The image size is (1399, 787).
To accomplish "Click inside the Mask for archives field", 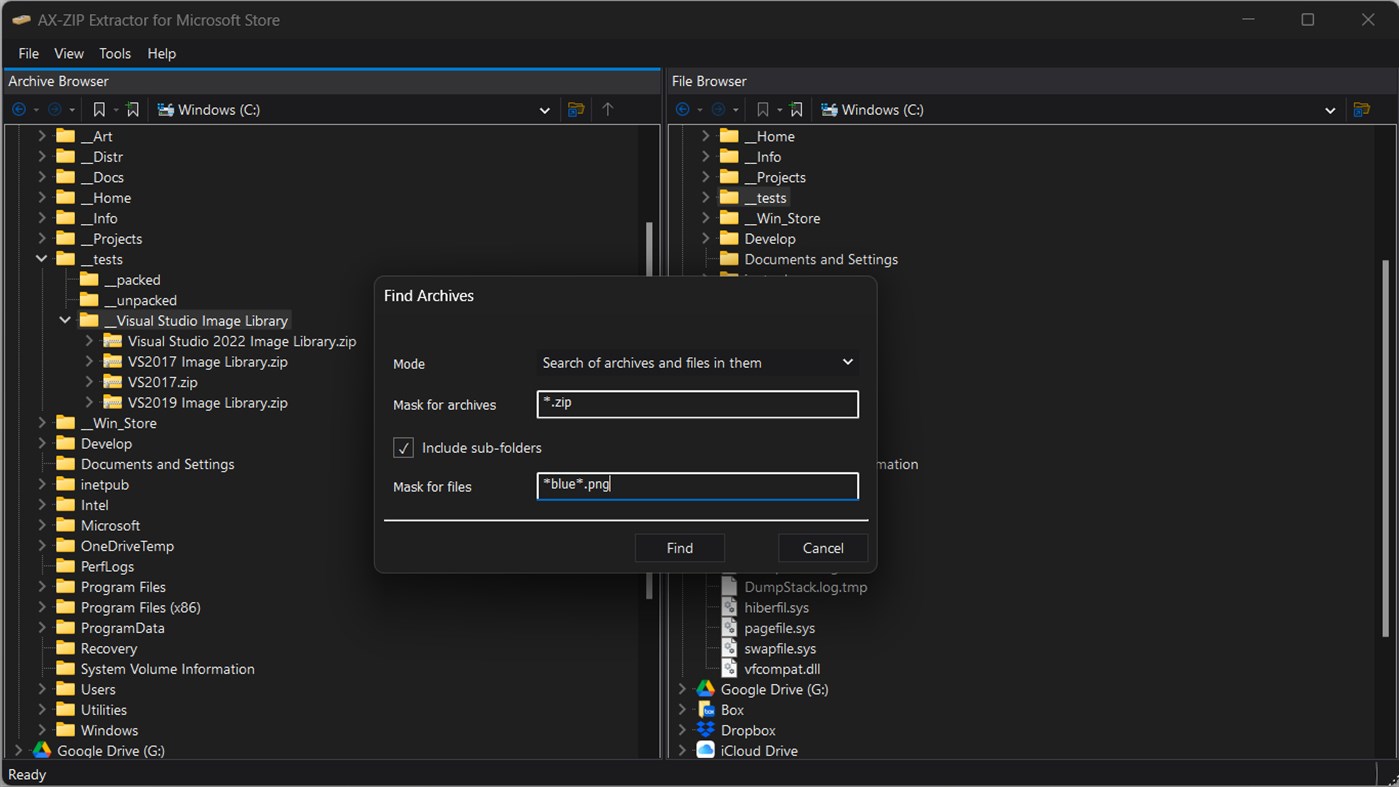I will (697, 404).
